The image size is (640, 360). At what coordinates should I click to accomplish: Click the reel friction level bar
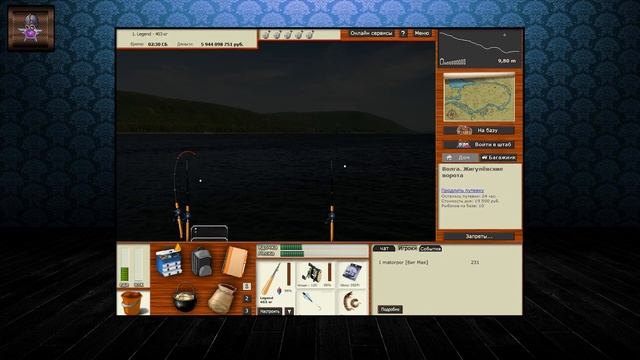pos(329,273)
